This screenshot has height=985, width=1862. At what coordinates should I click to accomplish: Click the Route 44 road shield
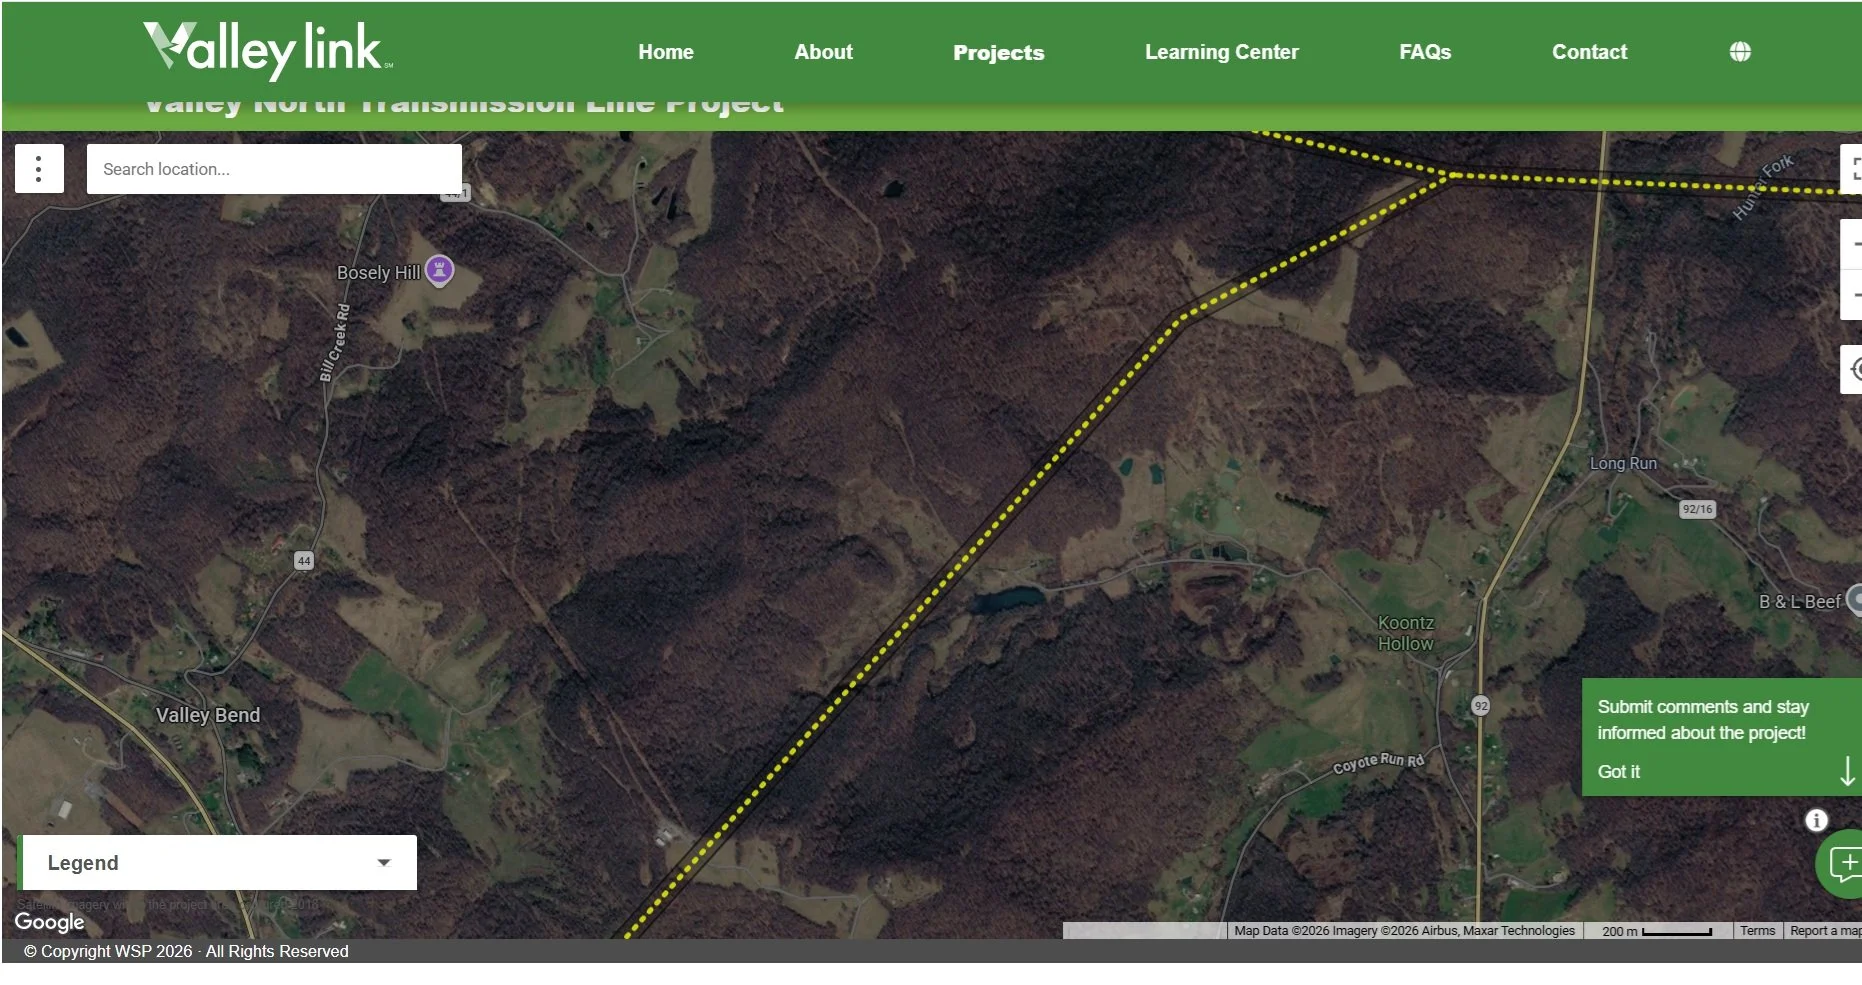pos(304,561)
